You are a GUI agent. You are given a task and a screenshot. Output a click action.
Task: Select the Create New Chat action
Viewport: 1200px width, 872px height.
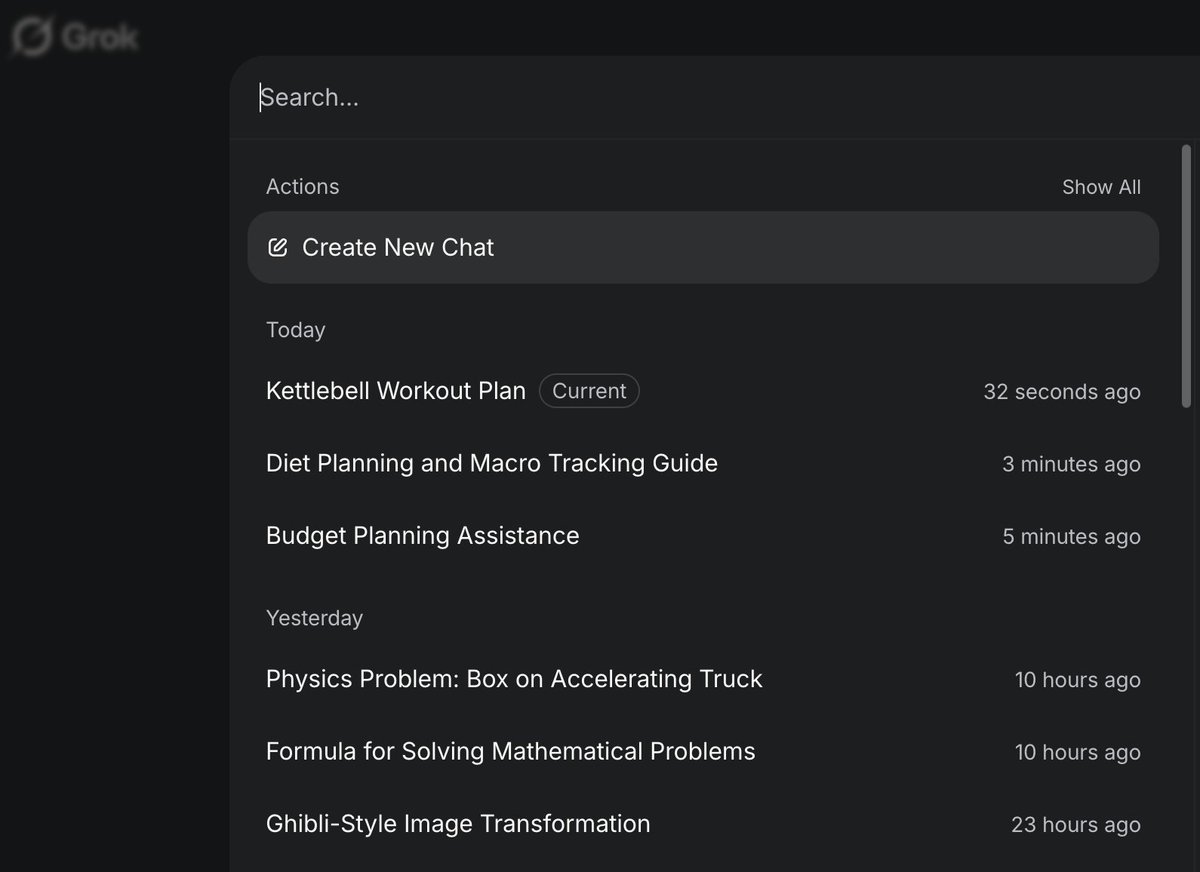[703, 247]
